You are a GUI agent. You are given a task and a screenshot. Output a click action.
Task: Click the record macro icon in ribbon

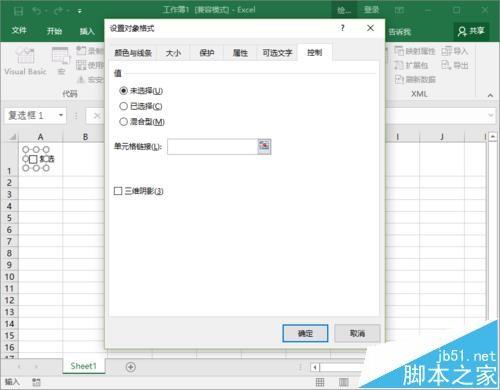click(x=81, y=51)
